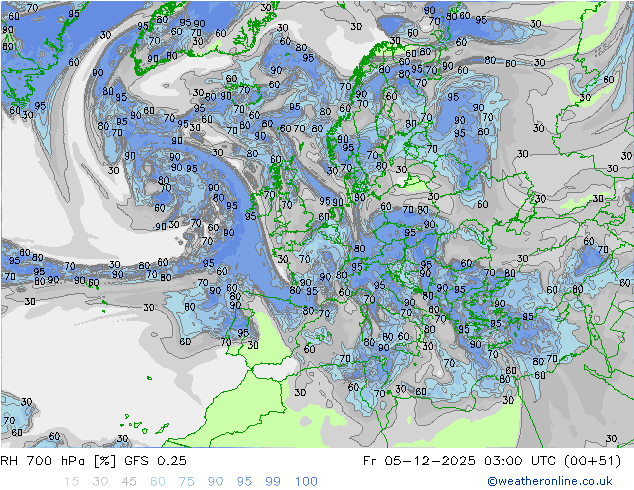
Task: Select the grey legend value 45
Action: tap(129, 481)
